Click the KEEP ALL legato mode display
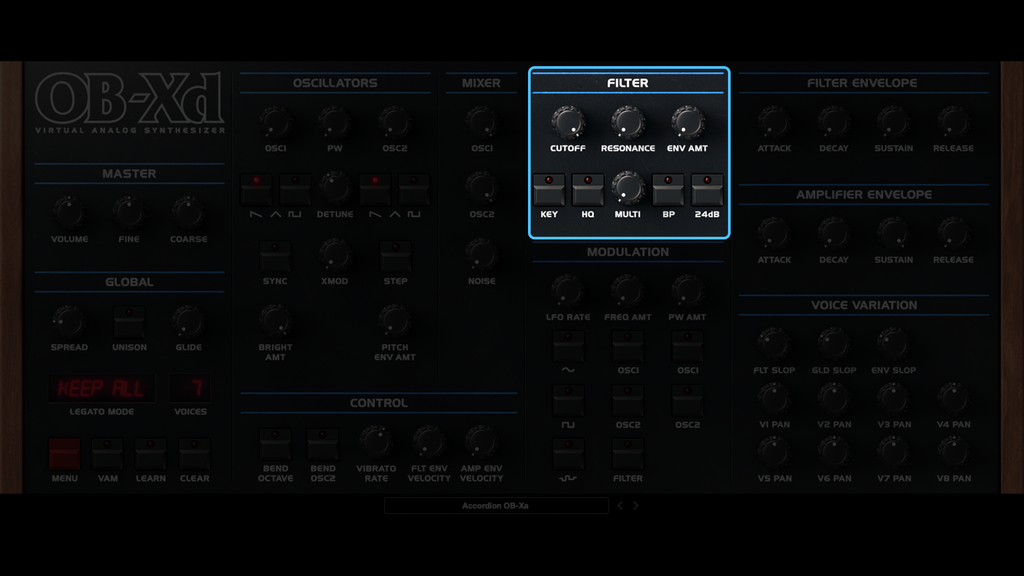Viewport: 1024px width, 576px height. point(100,388)
